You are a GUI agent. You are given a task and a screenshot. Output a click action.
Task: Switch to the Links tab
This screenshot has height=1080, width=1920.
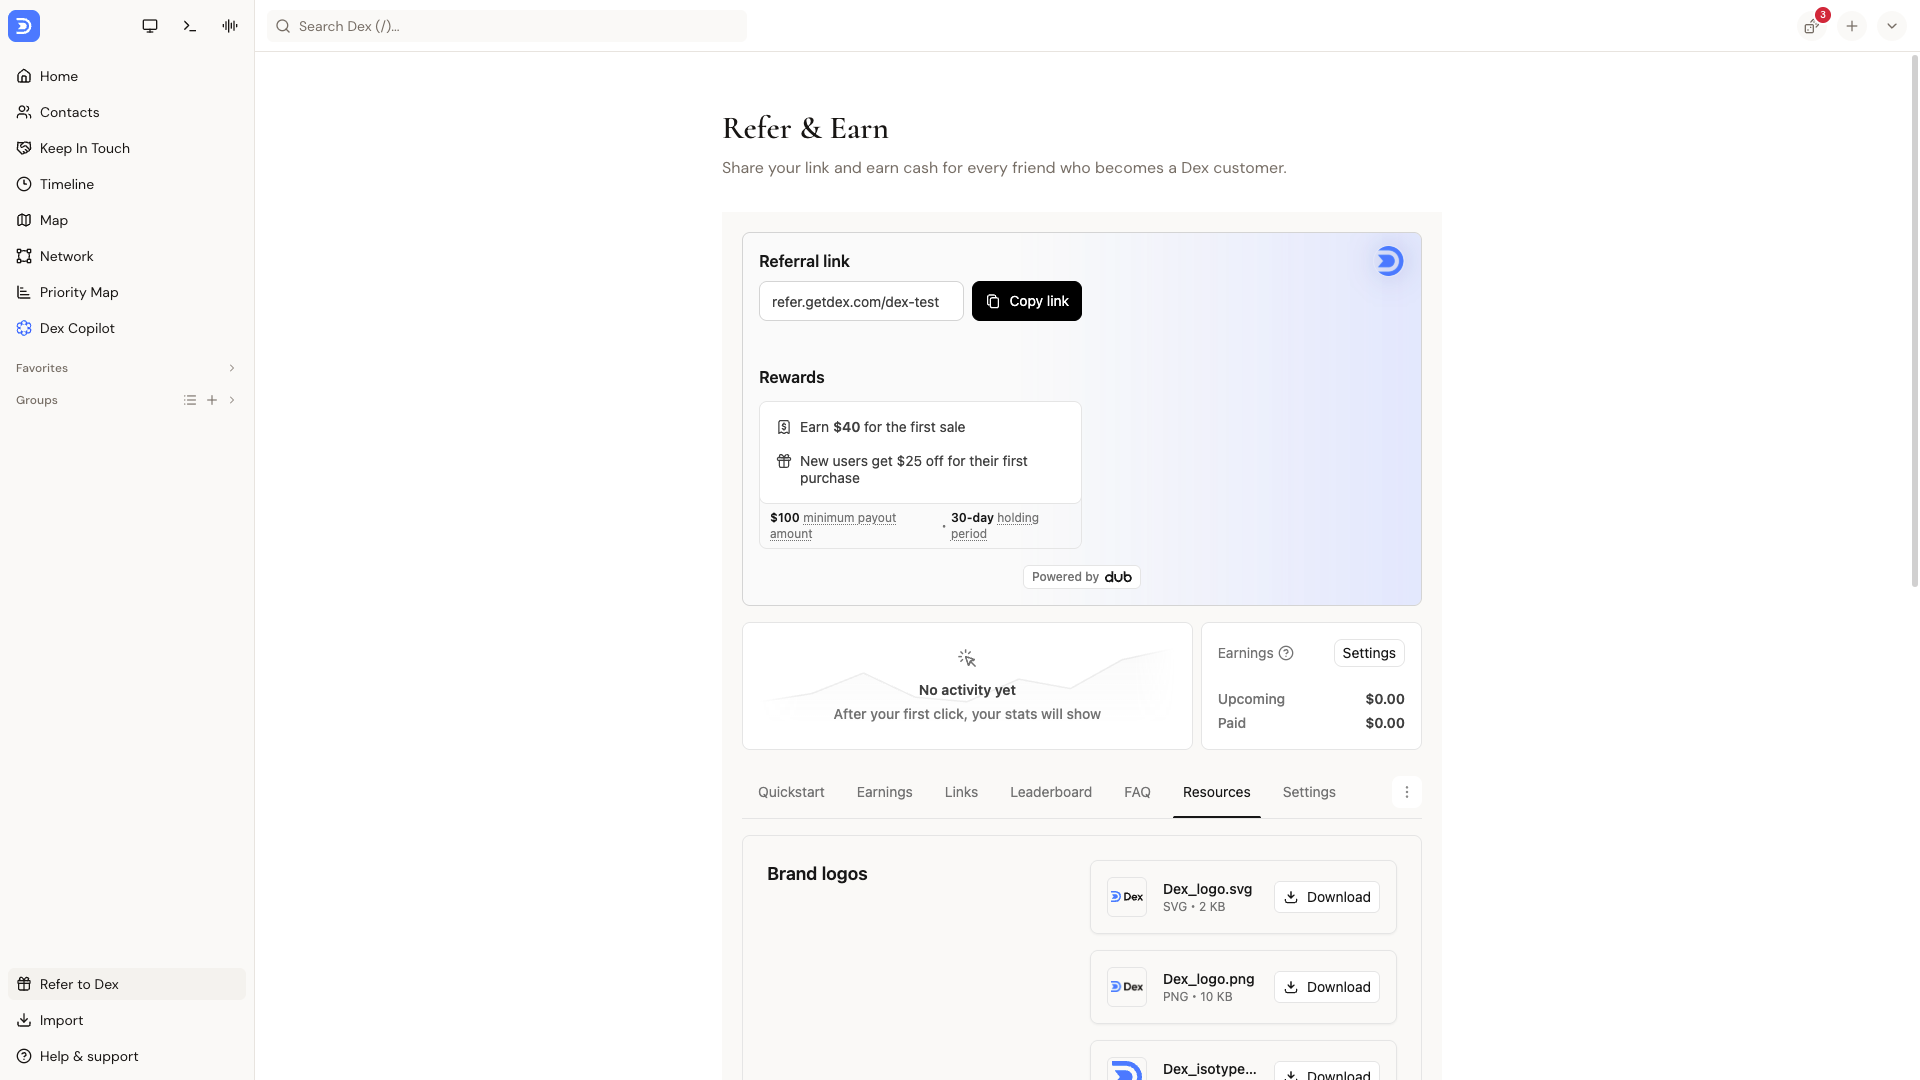(x=961, y=792)
